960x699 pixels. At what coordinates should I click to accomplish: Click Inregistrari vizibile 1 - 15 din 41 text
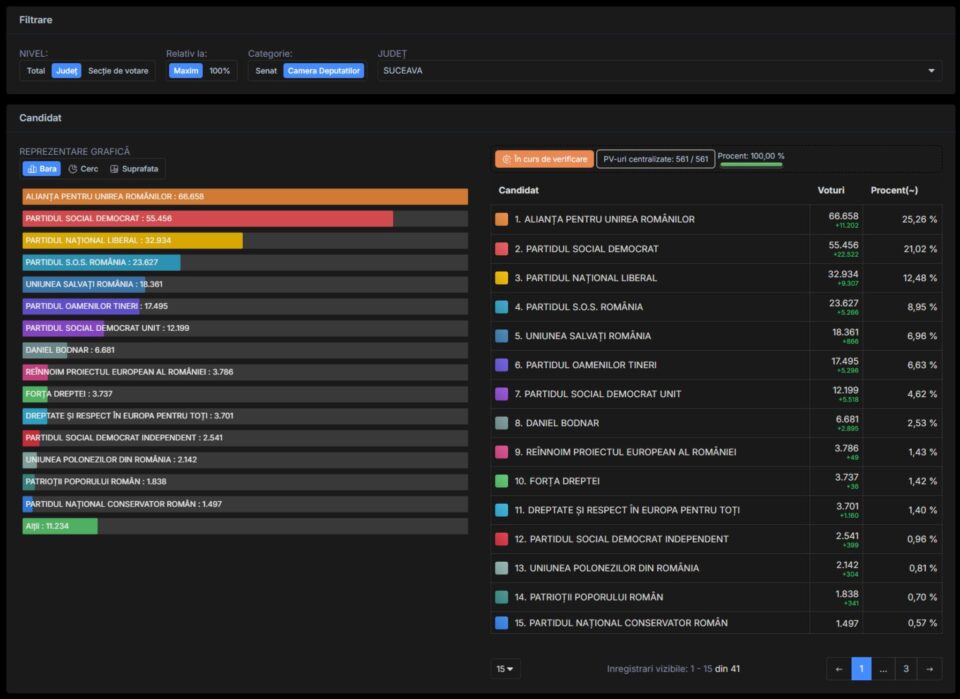coord(673,669)
